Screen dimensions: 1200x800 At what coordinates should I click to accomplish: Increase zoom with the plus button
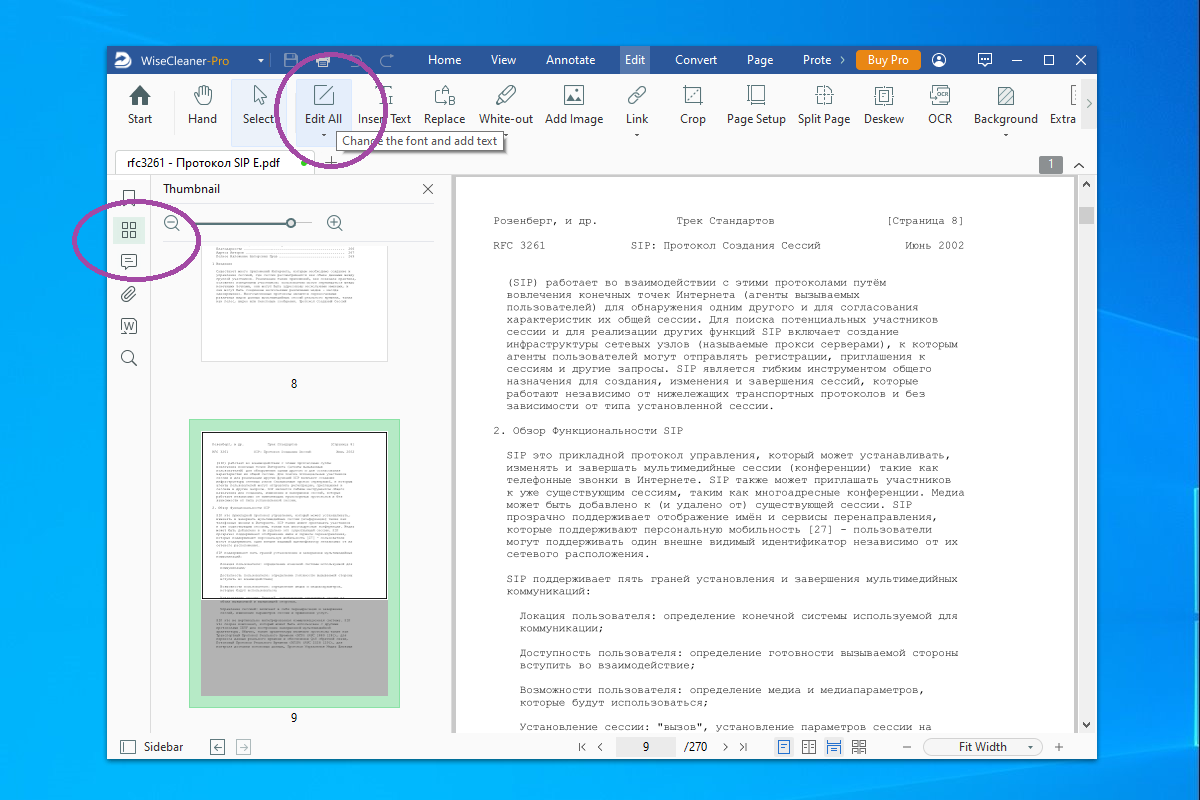1059,747
